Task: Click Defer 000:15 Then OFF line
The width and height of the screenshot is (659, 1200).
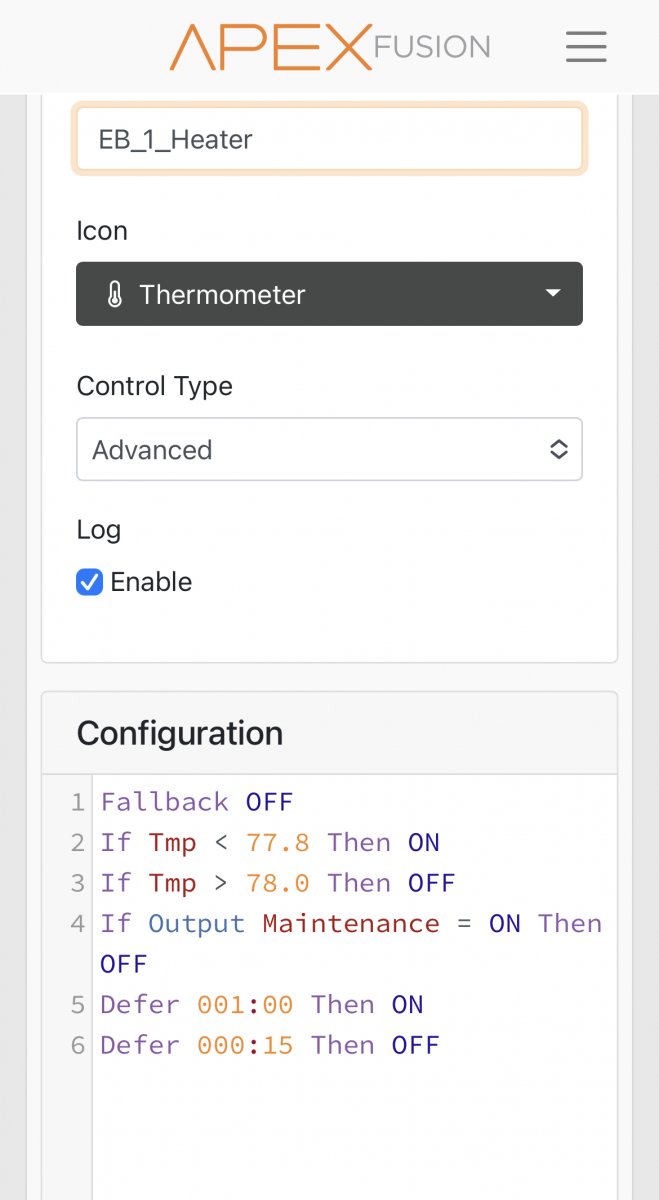Action: pos(270,1045)
